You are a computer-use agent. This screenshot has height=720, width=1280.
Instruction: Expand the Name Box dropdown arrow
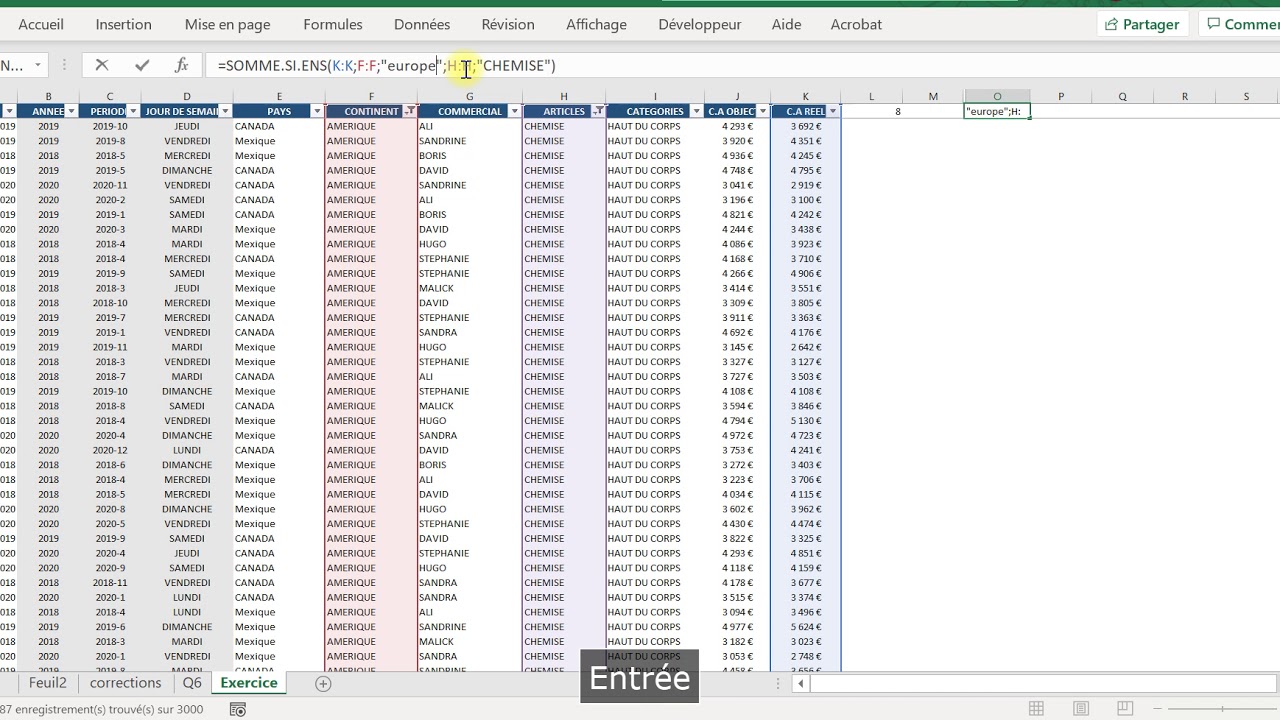[38, 65]
